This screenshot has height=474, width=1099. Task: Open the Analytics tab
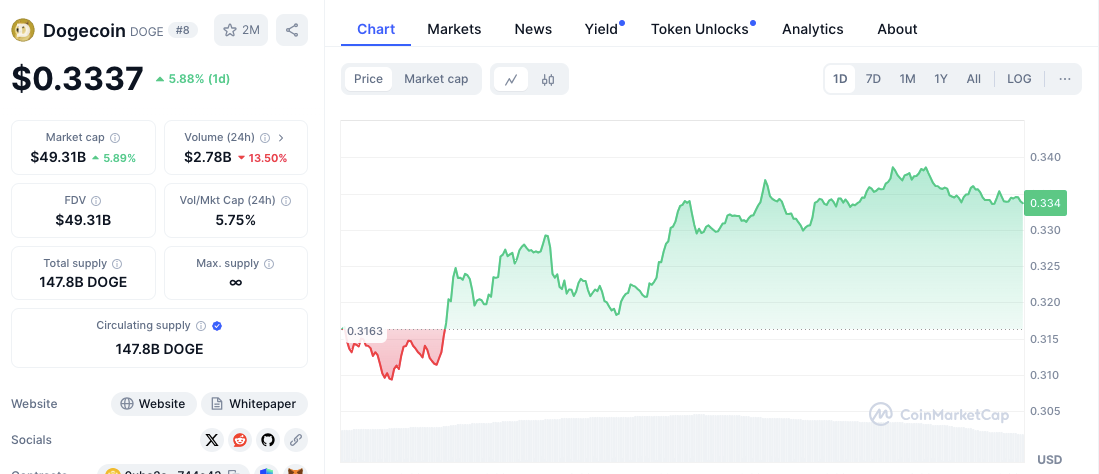[x=813, y=29]
